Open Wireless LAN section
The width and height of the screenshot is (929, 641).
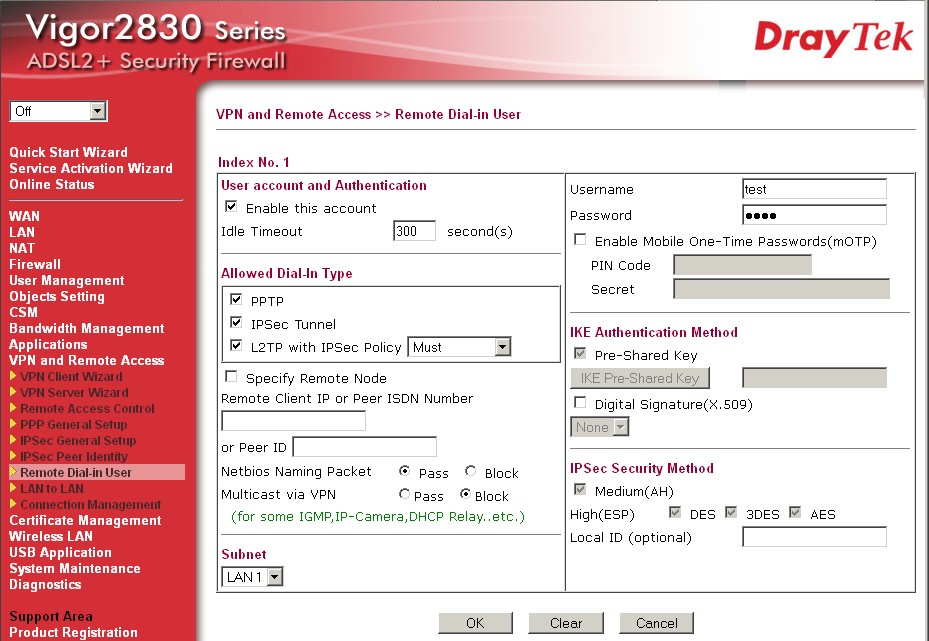pyautogui.click(x=51, y=536)
